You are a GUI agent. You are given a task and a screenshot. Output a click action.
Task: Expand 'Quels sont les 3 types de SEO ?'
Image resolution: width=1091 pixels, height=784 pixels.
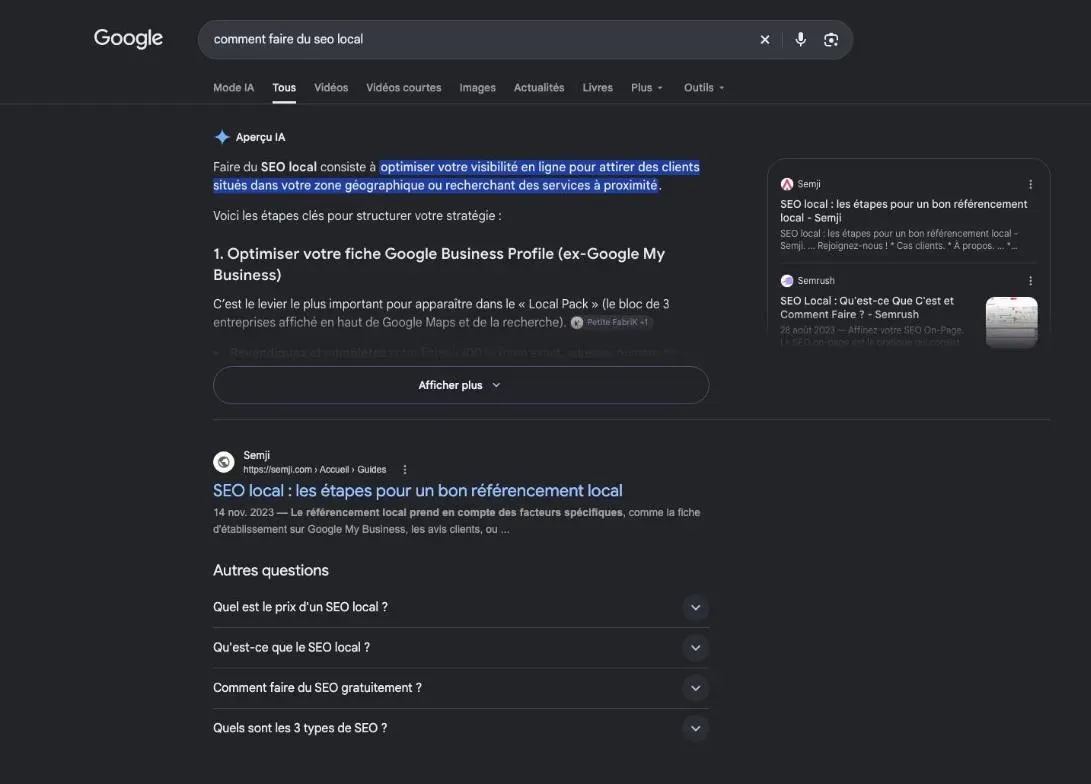[461, 728]
